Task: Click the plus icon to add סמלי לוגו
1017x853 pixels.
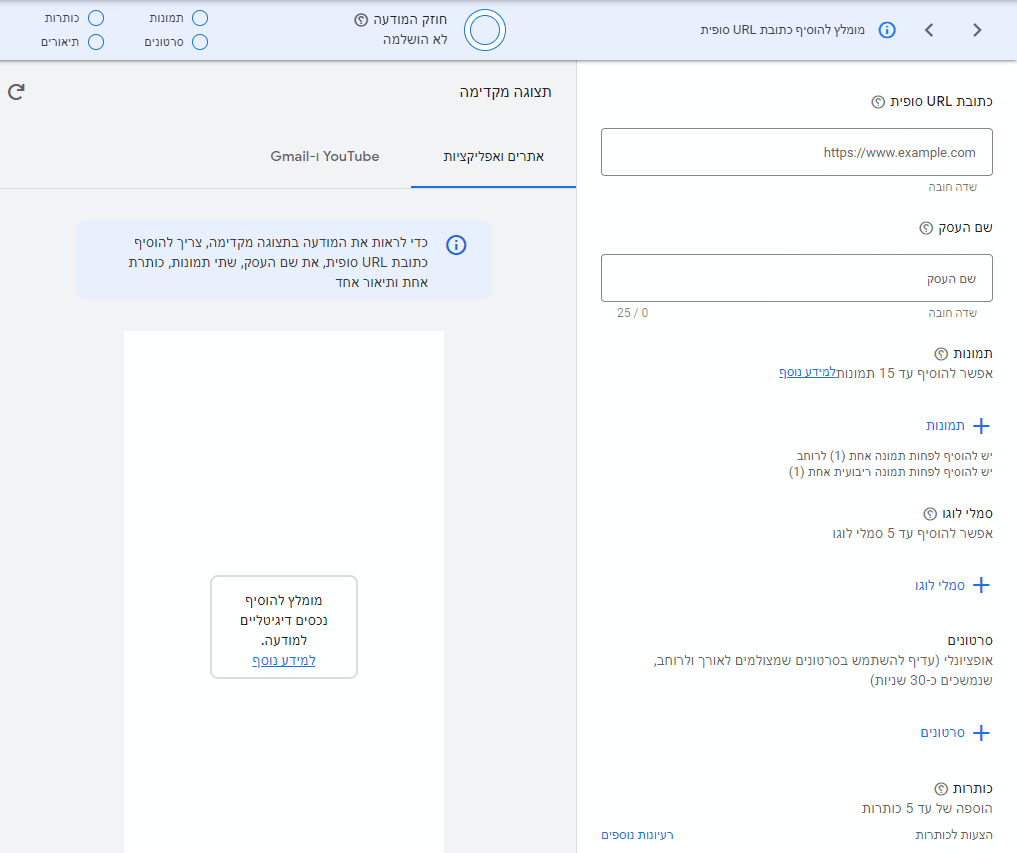Action: [x=981, y=585]
